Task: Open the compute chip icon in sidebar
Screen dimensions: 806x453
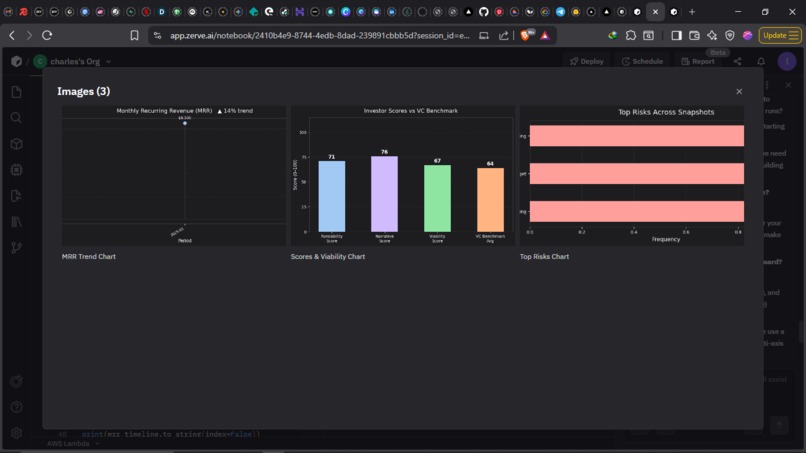Action: [16, 170]
